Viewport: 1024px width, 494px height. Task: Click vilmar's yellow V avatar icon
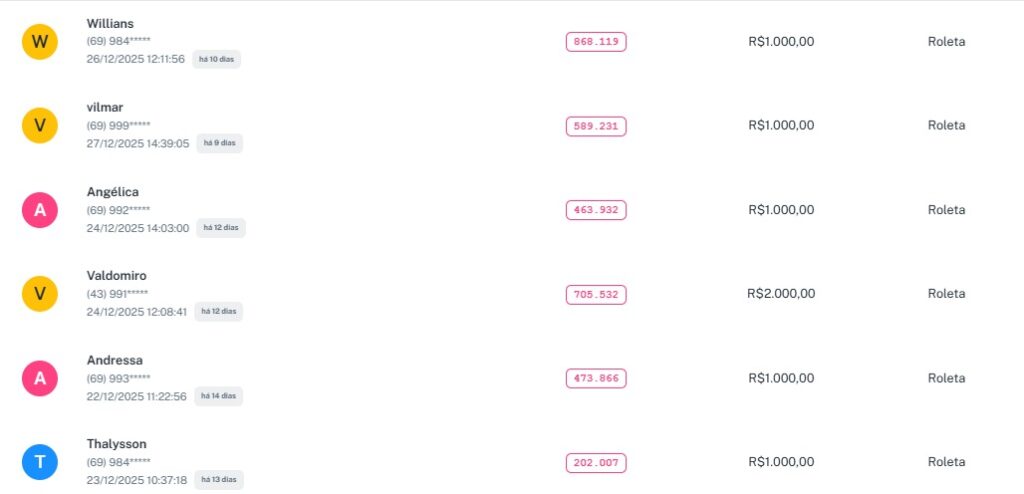tap(40, 126)
